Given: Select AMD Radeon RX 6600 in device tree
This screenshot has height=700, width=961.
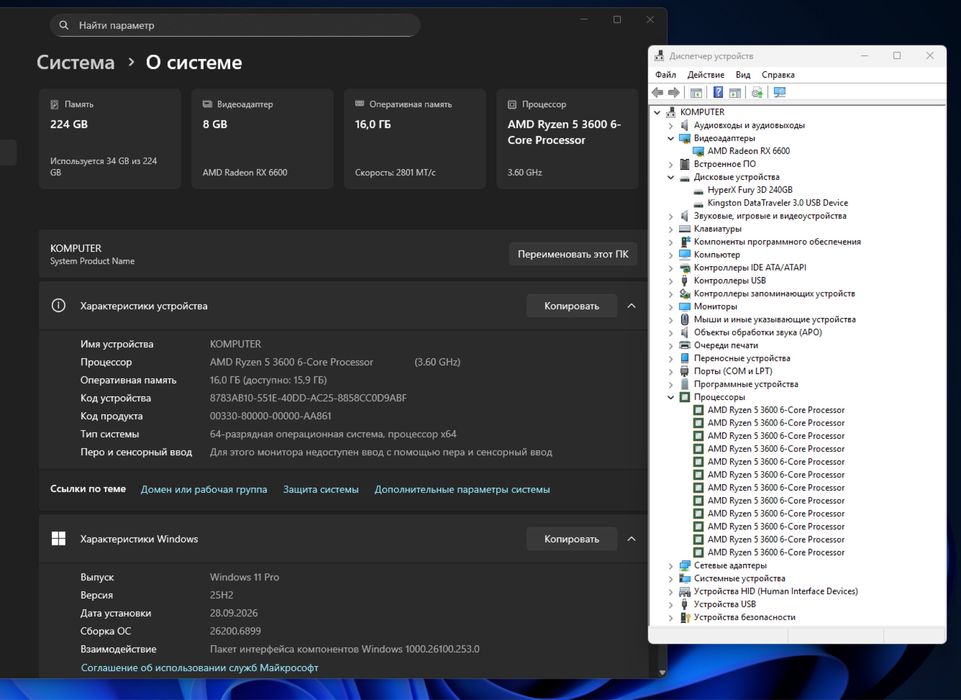Looking at the screenshot, I should (x=748, y=151).
